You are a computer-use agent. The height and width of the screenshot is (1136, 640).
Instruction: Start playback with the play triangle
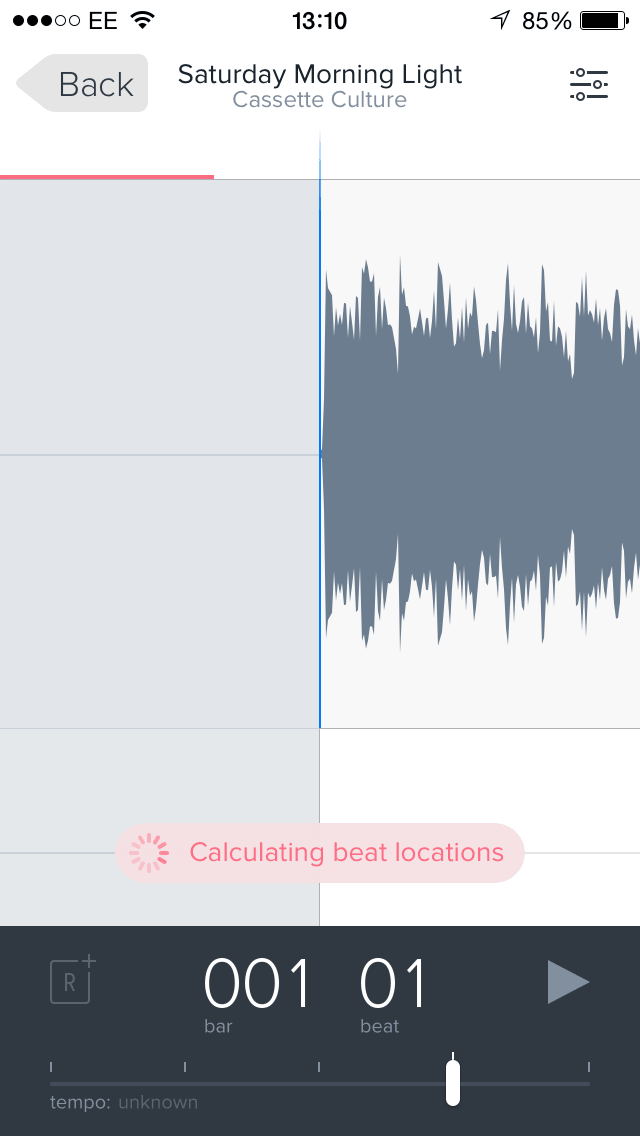[x=568, y=982]
